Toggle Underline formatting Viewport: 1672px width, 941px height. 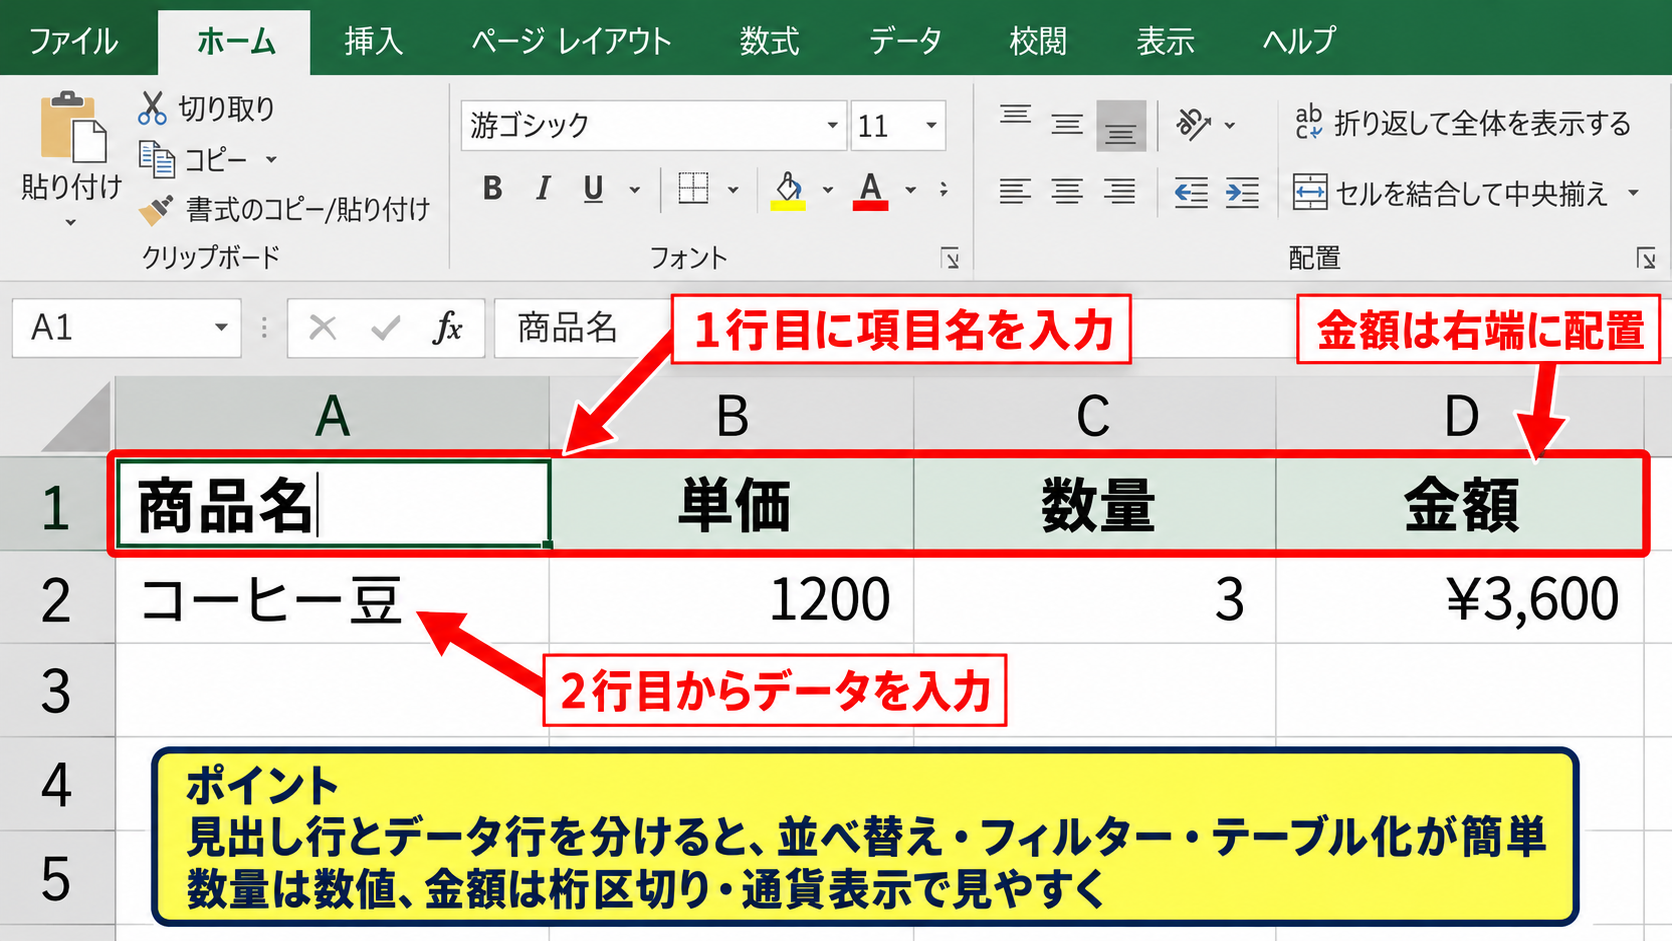point(593,188)
